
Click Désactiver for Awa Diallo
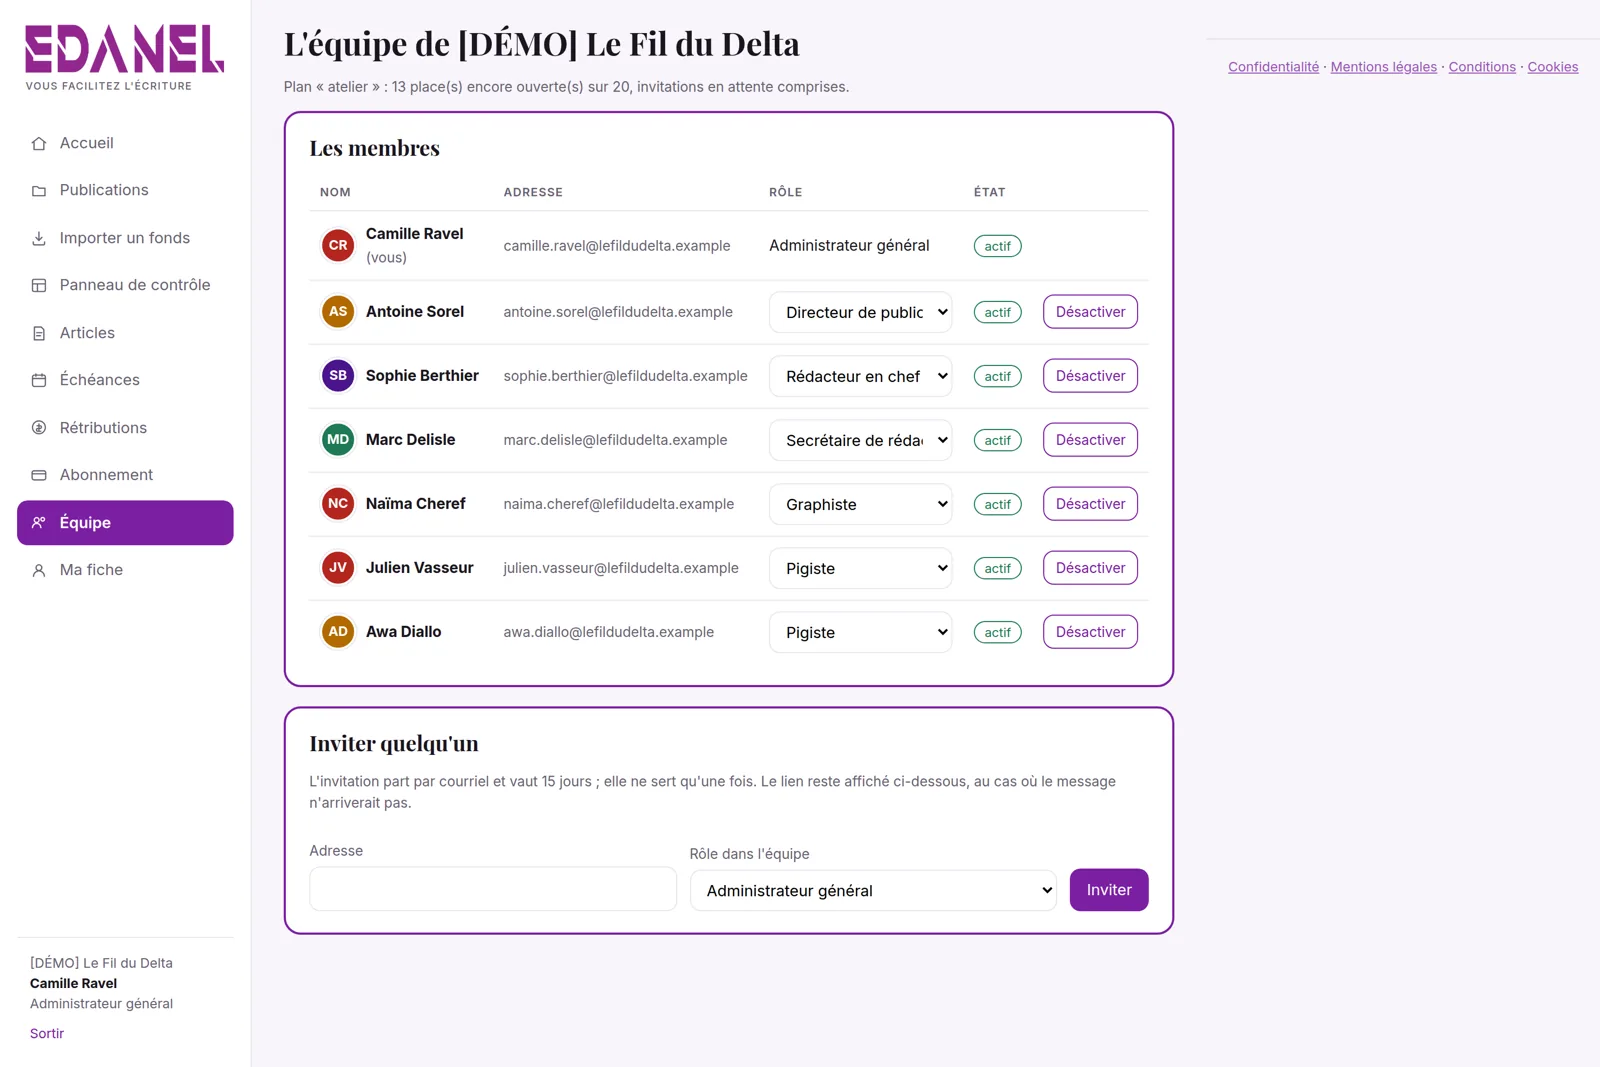[x=1090, y=632]
